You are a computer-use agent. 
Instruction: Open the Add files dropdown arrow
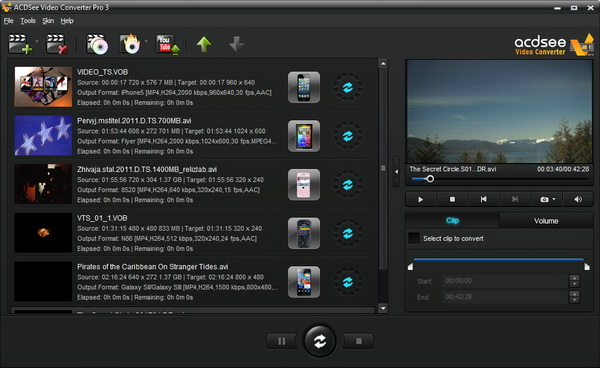click(x=37, y=41)
